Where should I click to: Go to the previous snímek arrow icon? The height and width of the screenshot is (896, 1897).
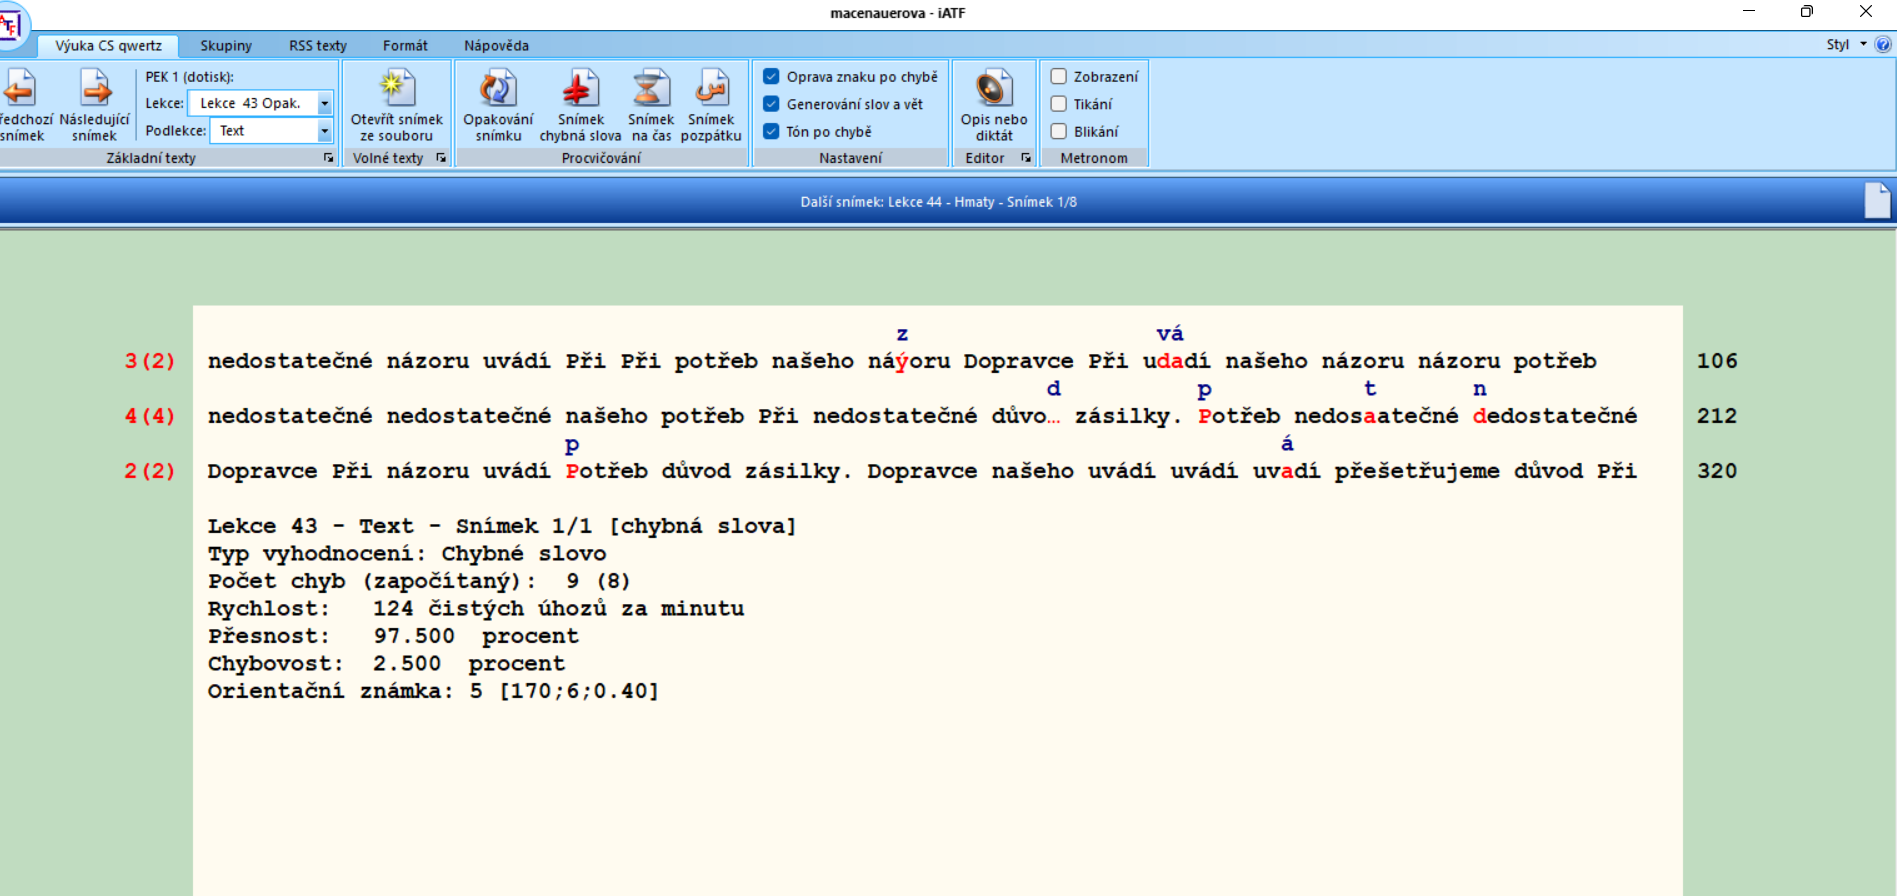20,90
